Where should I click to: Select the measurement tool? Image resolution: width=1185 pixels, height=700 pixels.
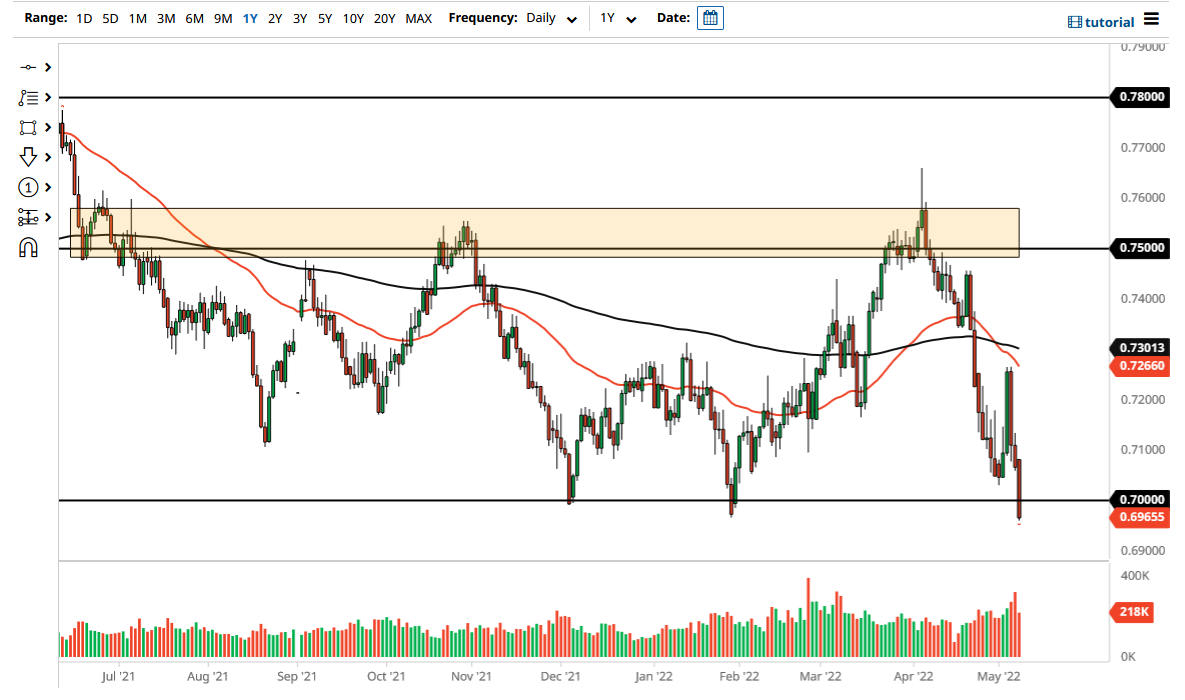pos(28,216)
